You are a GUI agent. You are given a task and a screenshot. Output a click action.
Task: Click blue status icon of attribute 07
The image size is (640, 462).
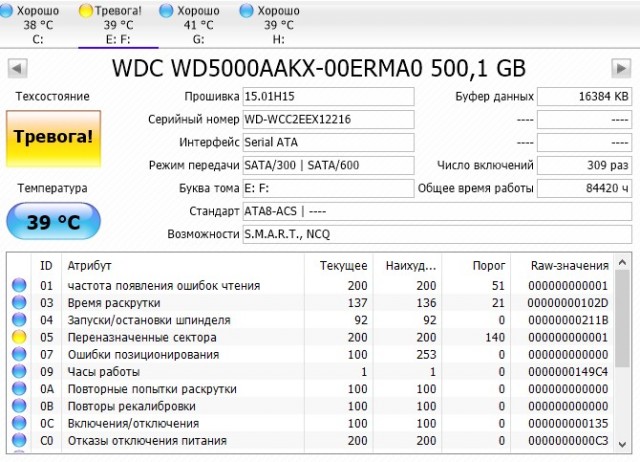pyautogui.click(x=19, y=354)
